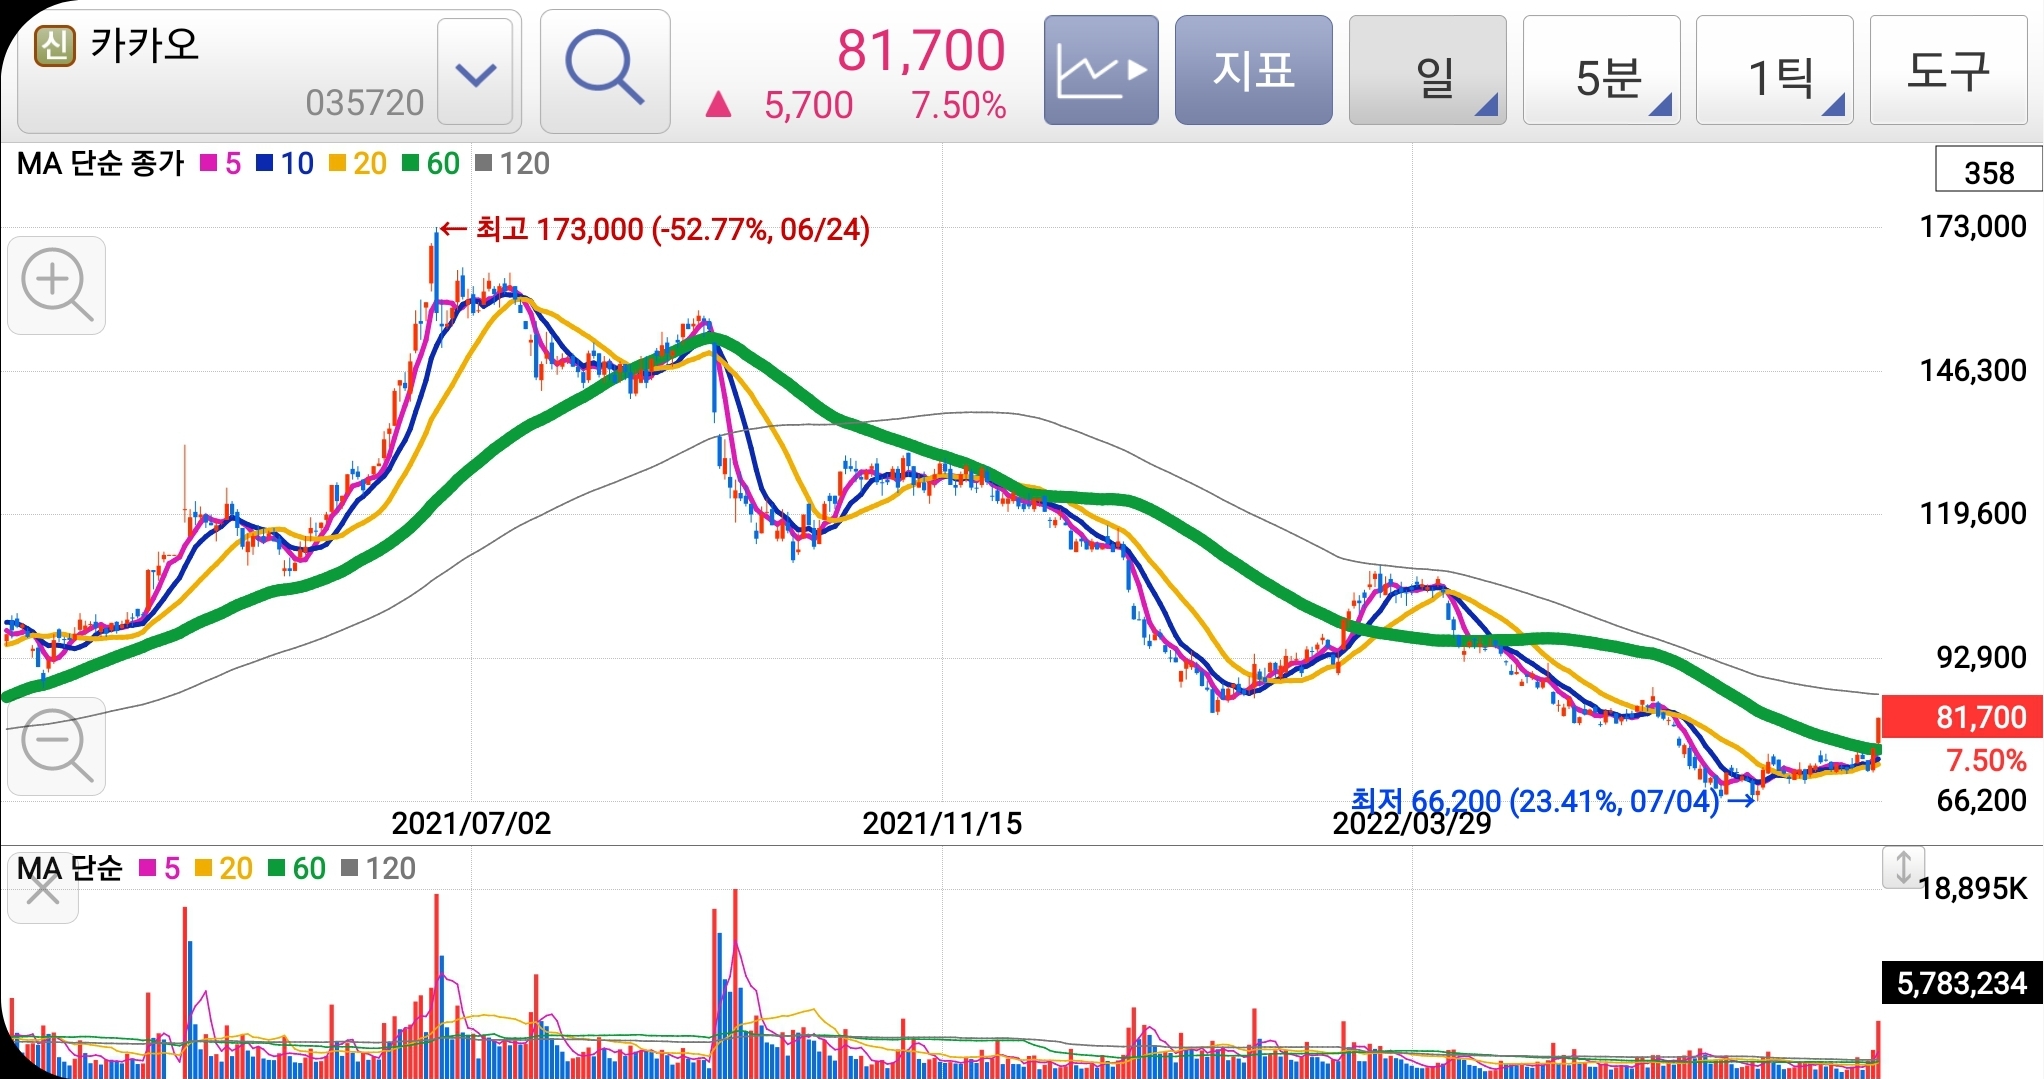Close the volume panel with X
The height and width of the screenshot is (1079, 2044).
click(x=43, y=888)
